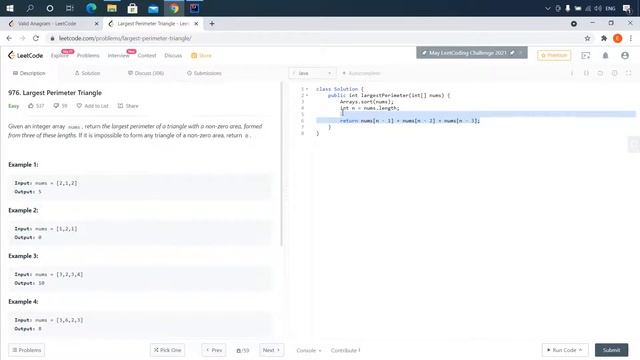Click Add to List

point(92,106)
